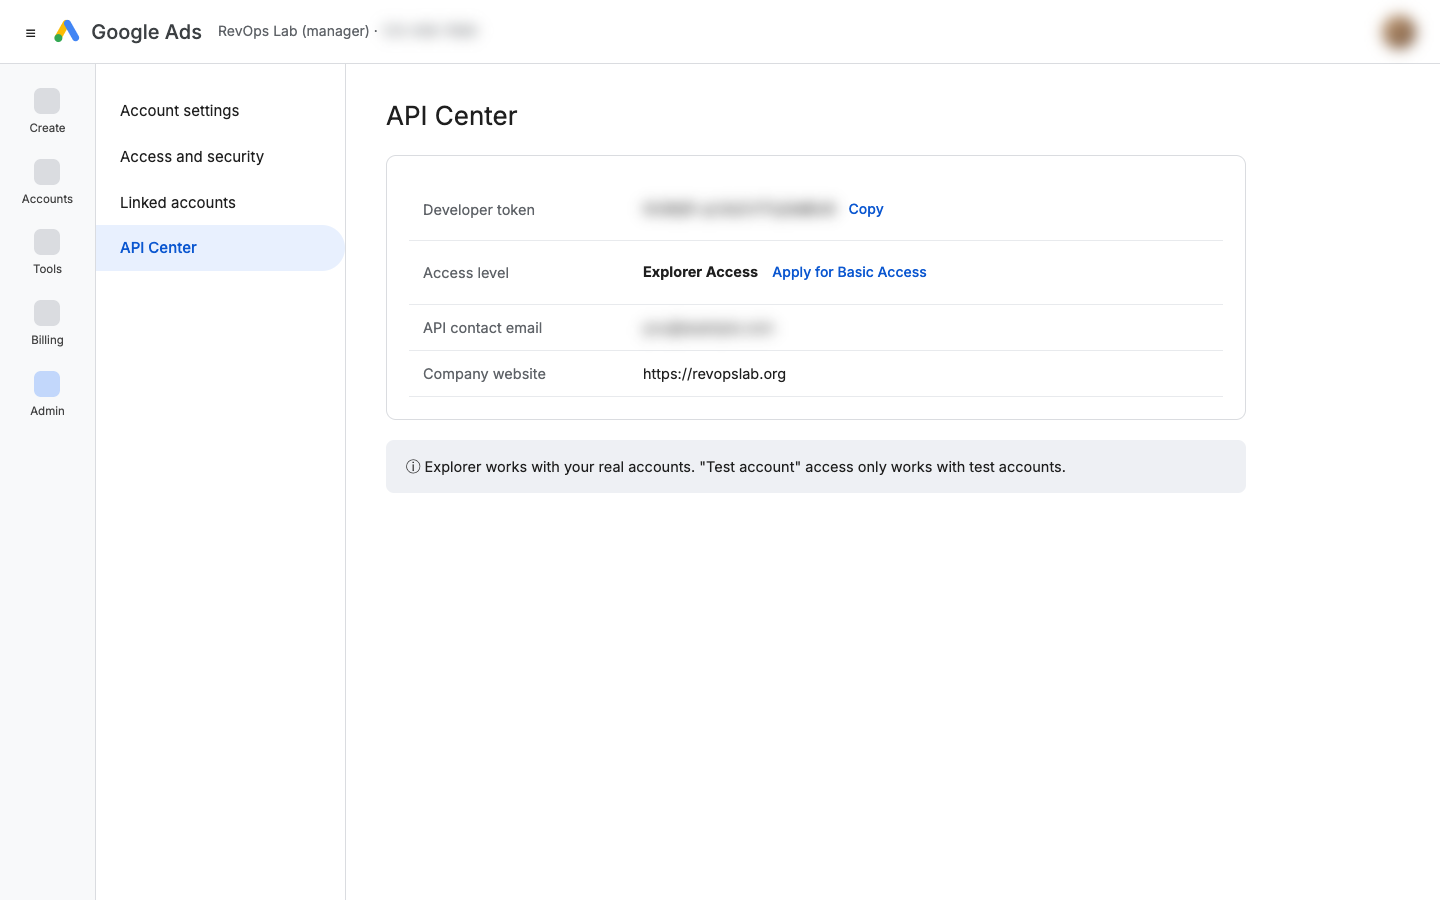Go to Account settings
Image resolution: width=1440 pixels, height=900 pixels.
click(180, 111)
